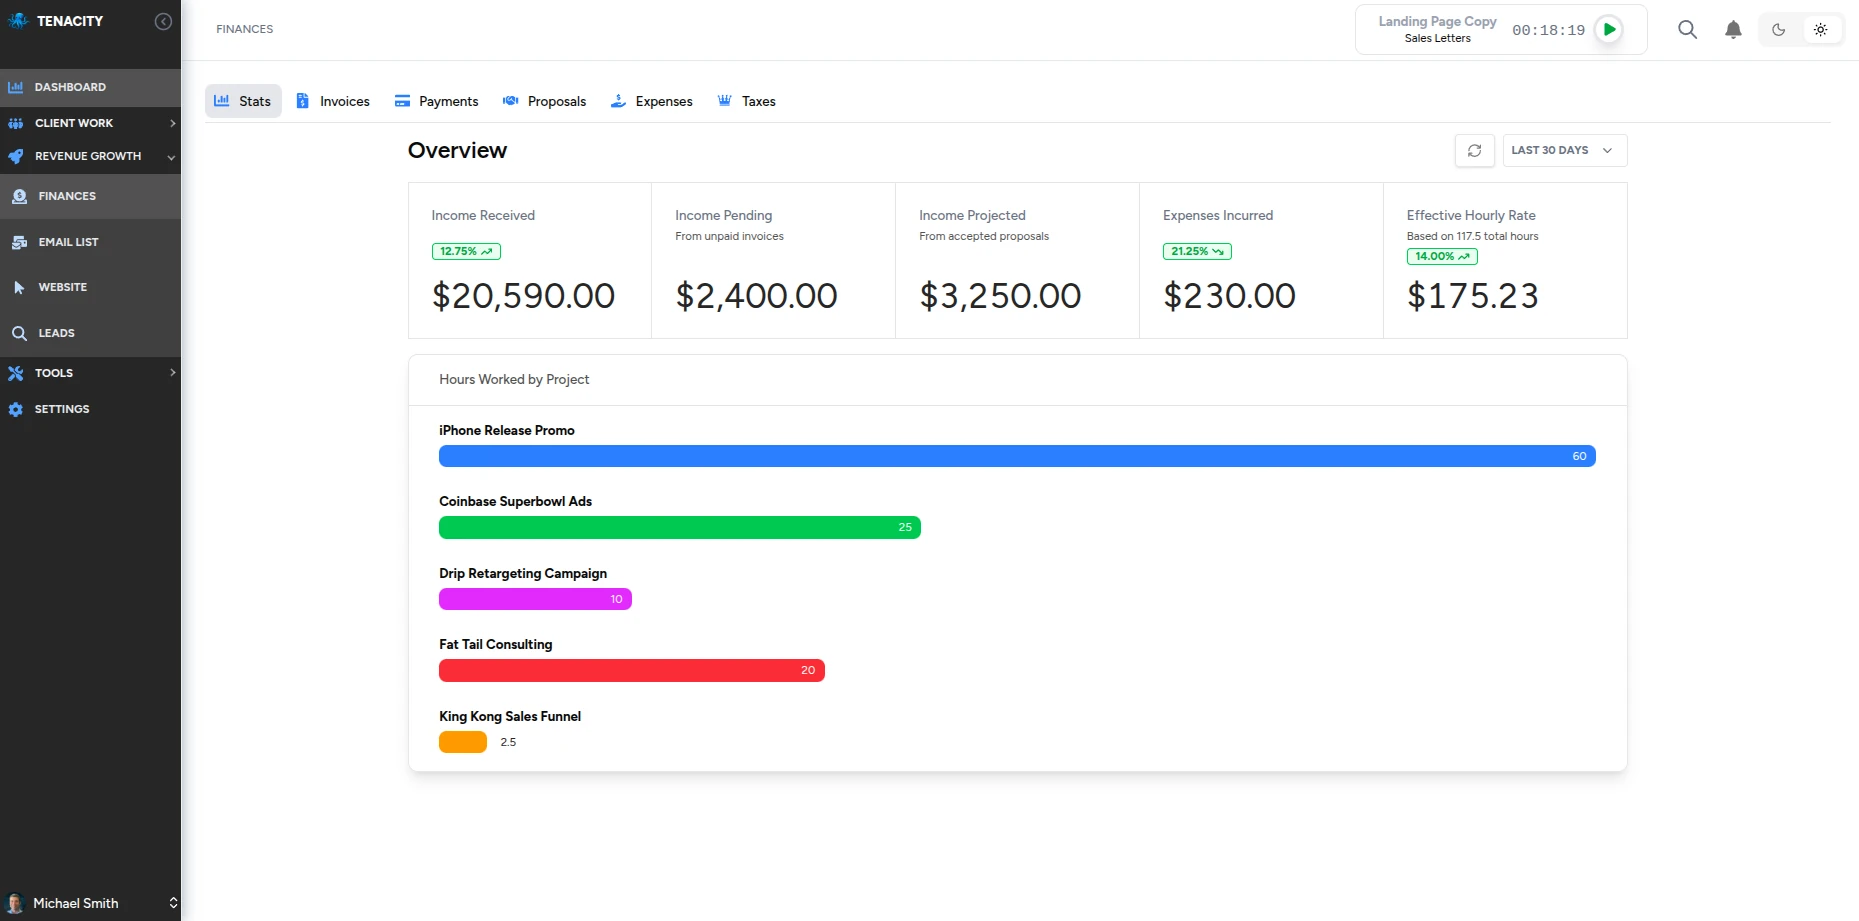Switch to dark mode moon toggle
1859x921 pixels.
[1778, 30]
